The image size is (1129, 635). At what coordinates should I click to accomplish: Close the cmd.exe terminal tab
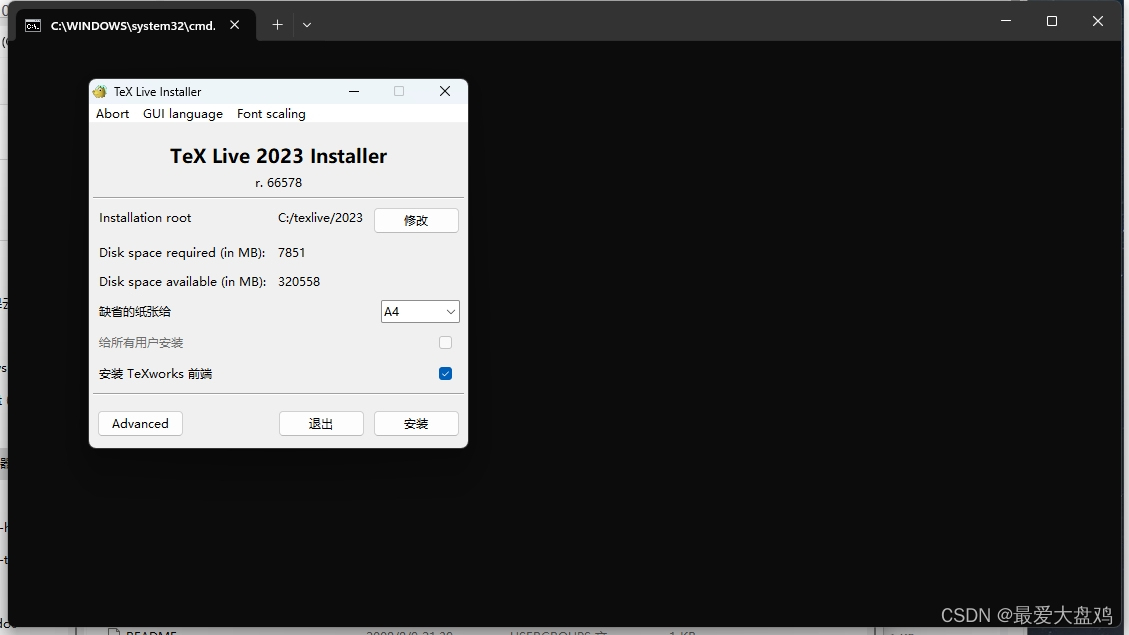point(235,25)
